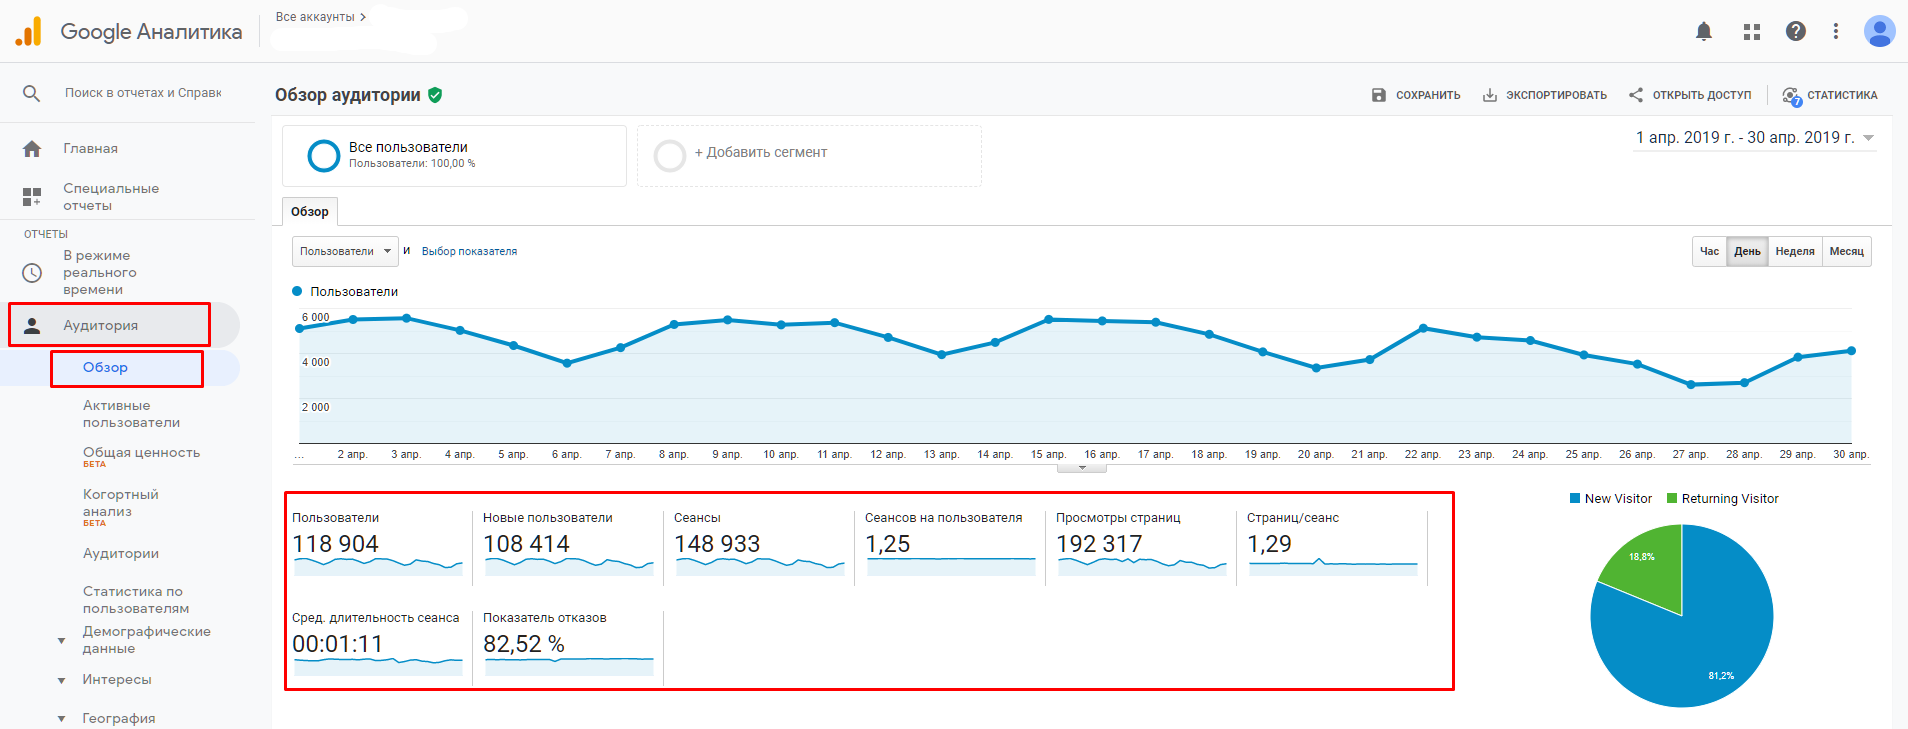The height and width of the screenshot is (729, 1908).
Task: Click ЭКСПОРТИРОВАТЬ to export the report
Action: pyautogui.click(x=1544, y=95)
